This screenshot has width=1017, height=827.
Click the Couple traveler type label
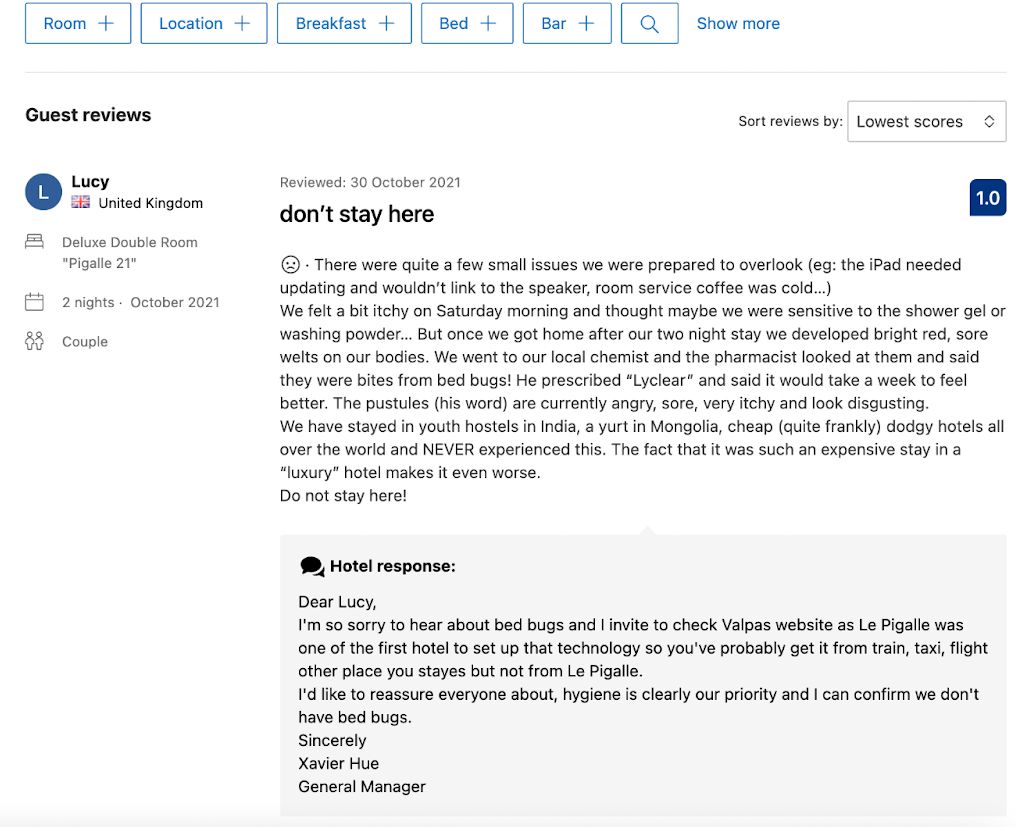(85, 342)
